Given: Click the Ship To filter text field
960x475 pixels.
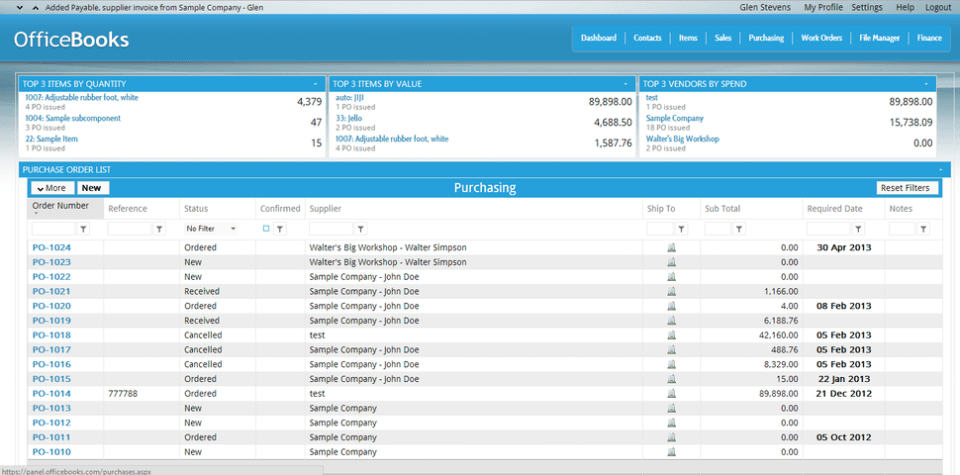Looking at the screenshot, I should click(x=661, y=229).
